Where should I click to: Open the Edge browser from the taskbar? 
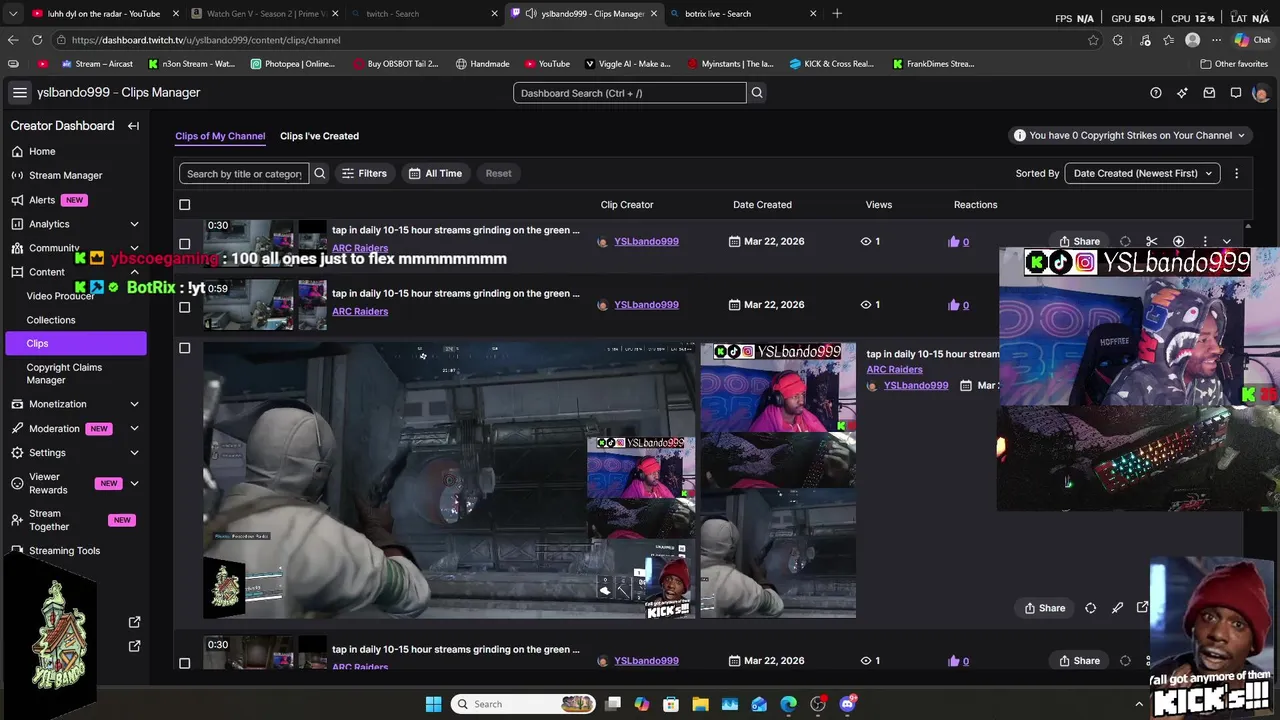tap(789, 704)
